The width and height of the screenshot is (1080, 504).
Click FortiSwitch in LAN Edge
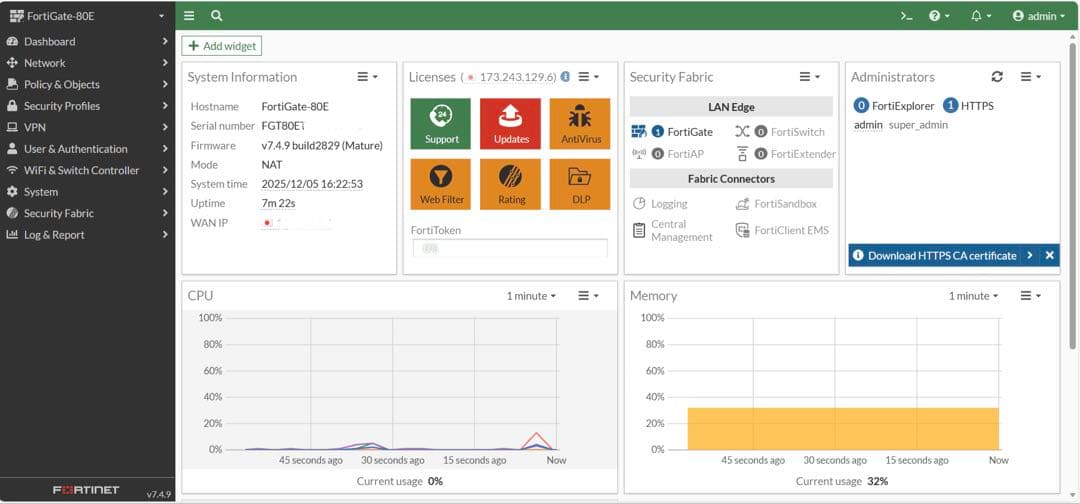(x=780, y=132)
